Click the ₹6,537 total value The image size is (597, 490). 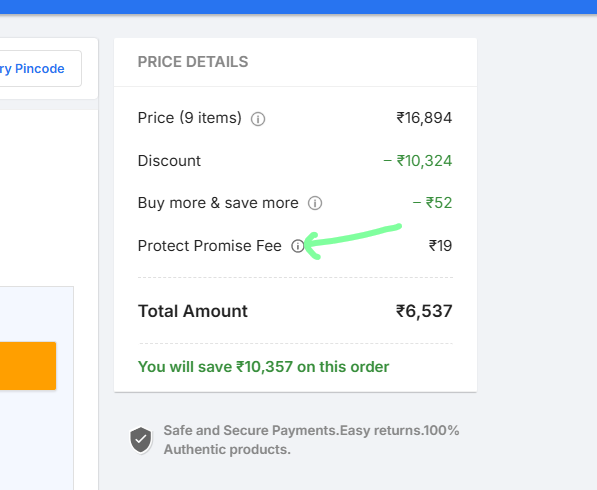click(x=424, y=311)
